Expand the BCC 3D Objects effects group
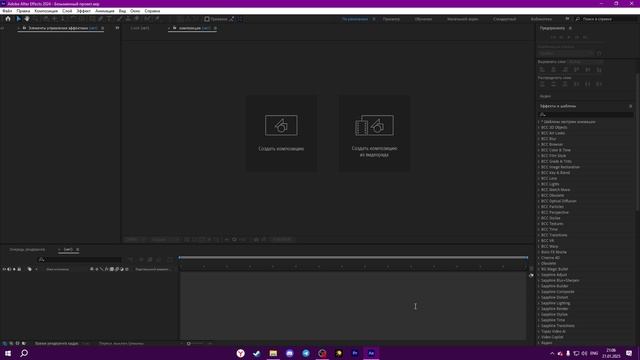 coord(539,127)
